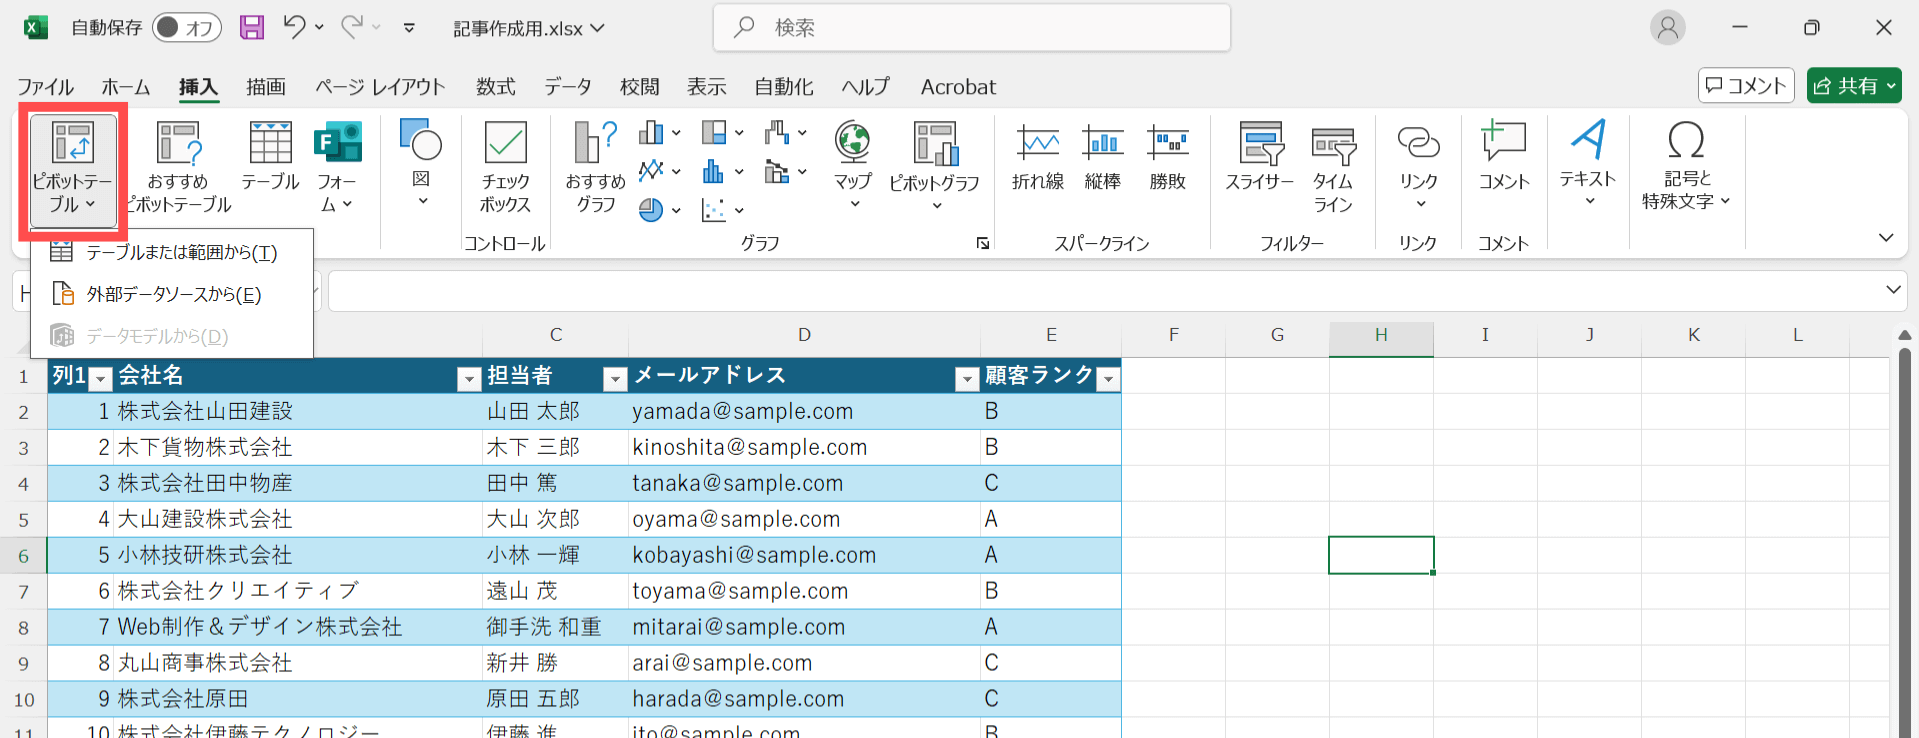Open Recommended Charts (おすすめグラフ)
Image resolution: width=1919 pixels, height=738 pixels.
[x=595, y=167]
